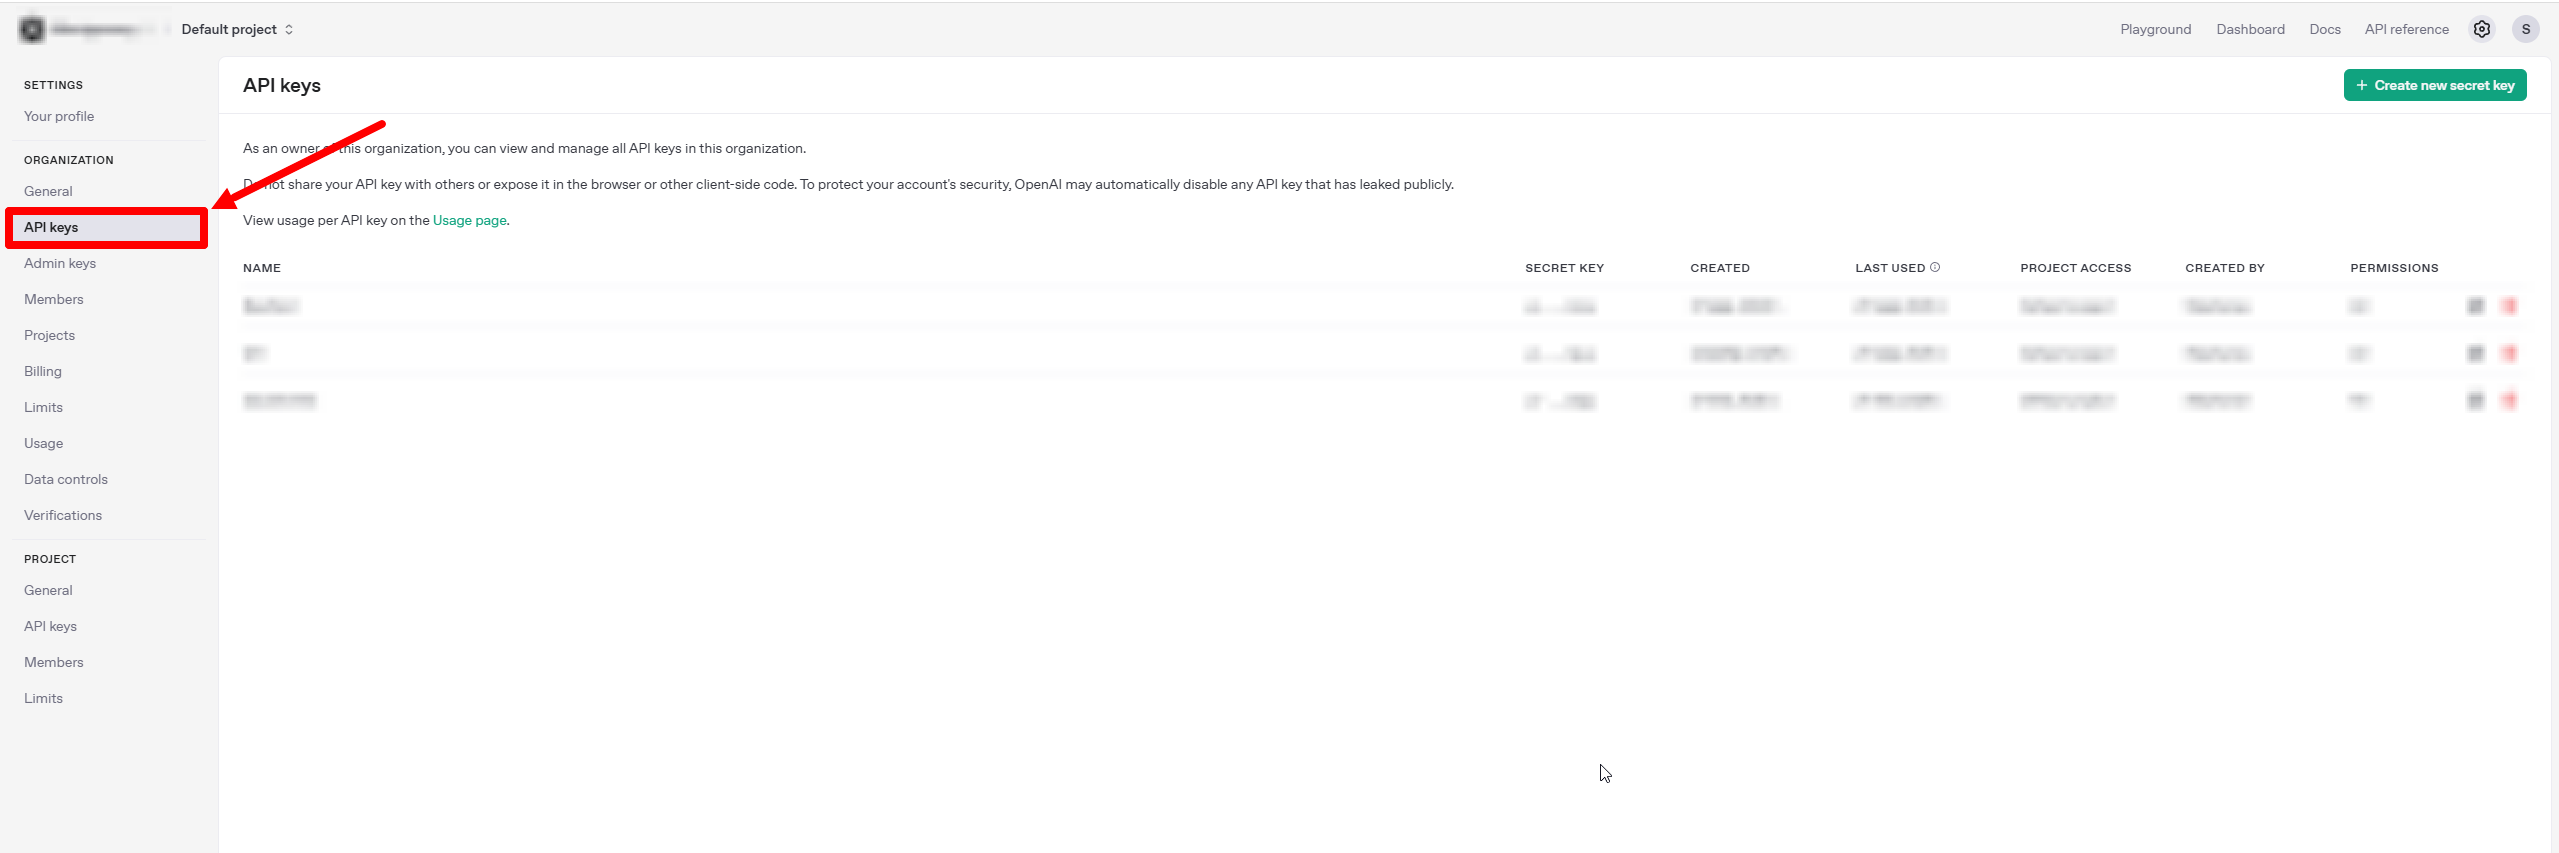Open Docs in the top navigation
Image resolution: width=2559 pixels, height=853 pixels.
pos(2324,29)
